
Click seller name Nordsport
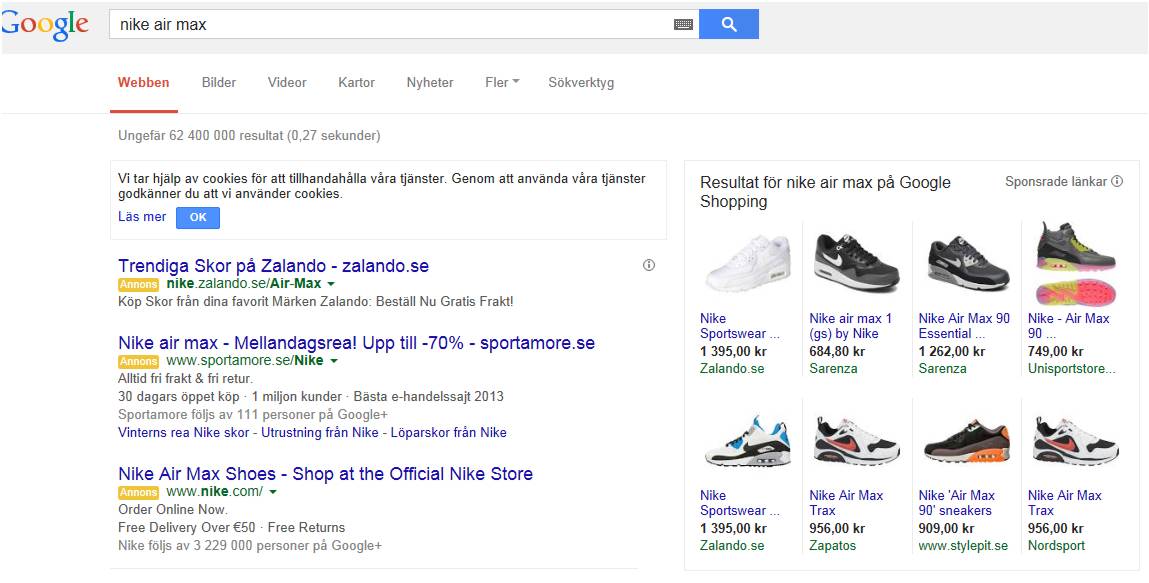[x=1056, y=546]
